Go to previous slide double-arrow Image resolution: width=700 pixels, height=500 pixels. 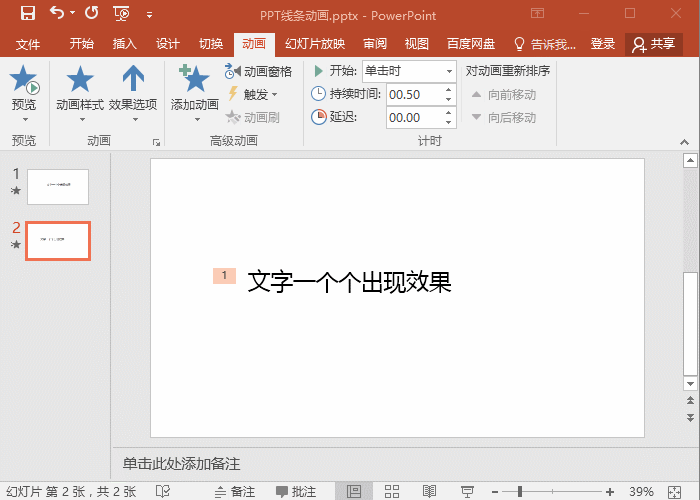(690, 400)
